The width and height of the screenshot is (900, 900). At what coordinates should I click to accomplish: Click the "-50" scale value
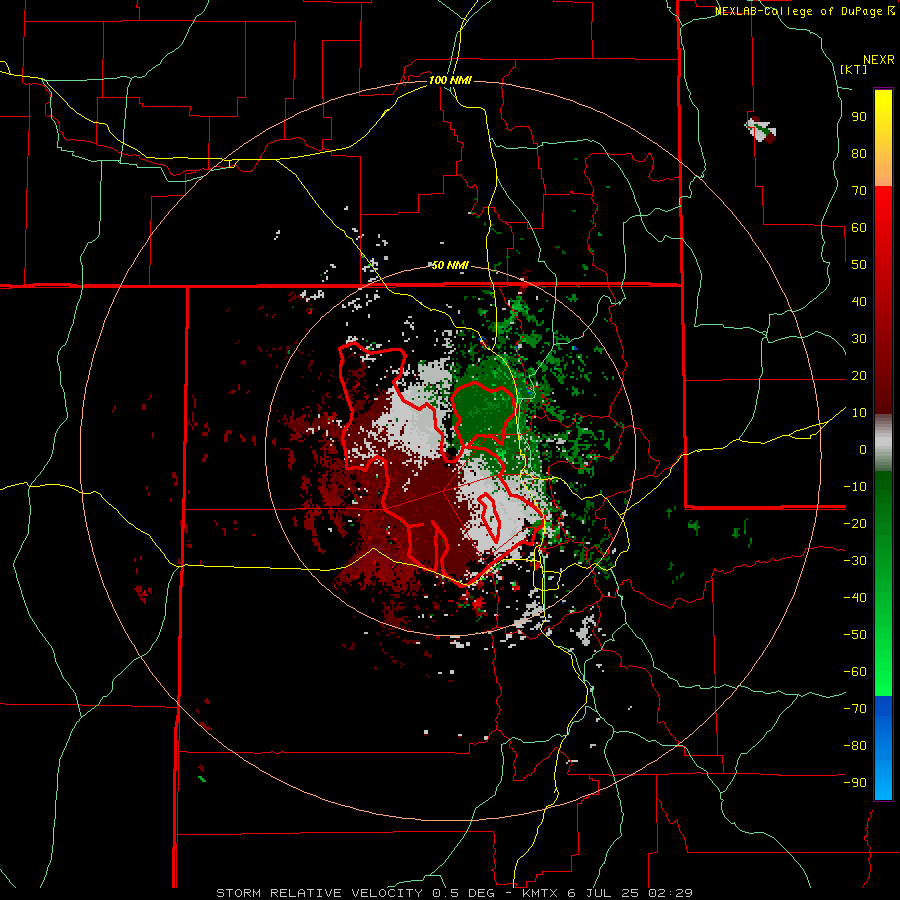[855, 634]
